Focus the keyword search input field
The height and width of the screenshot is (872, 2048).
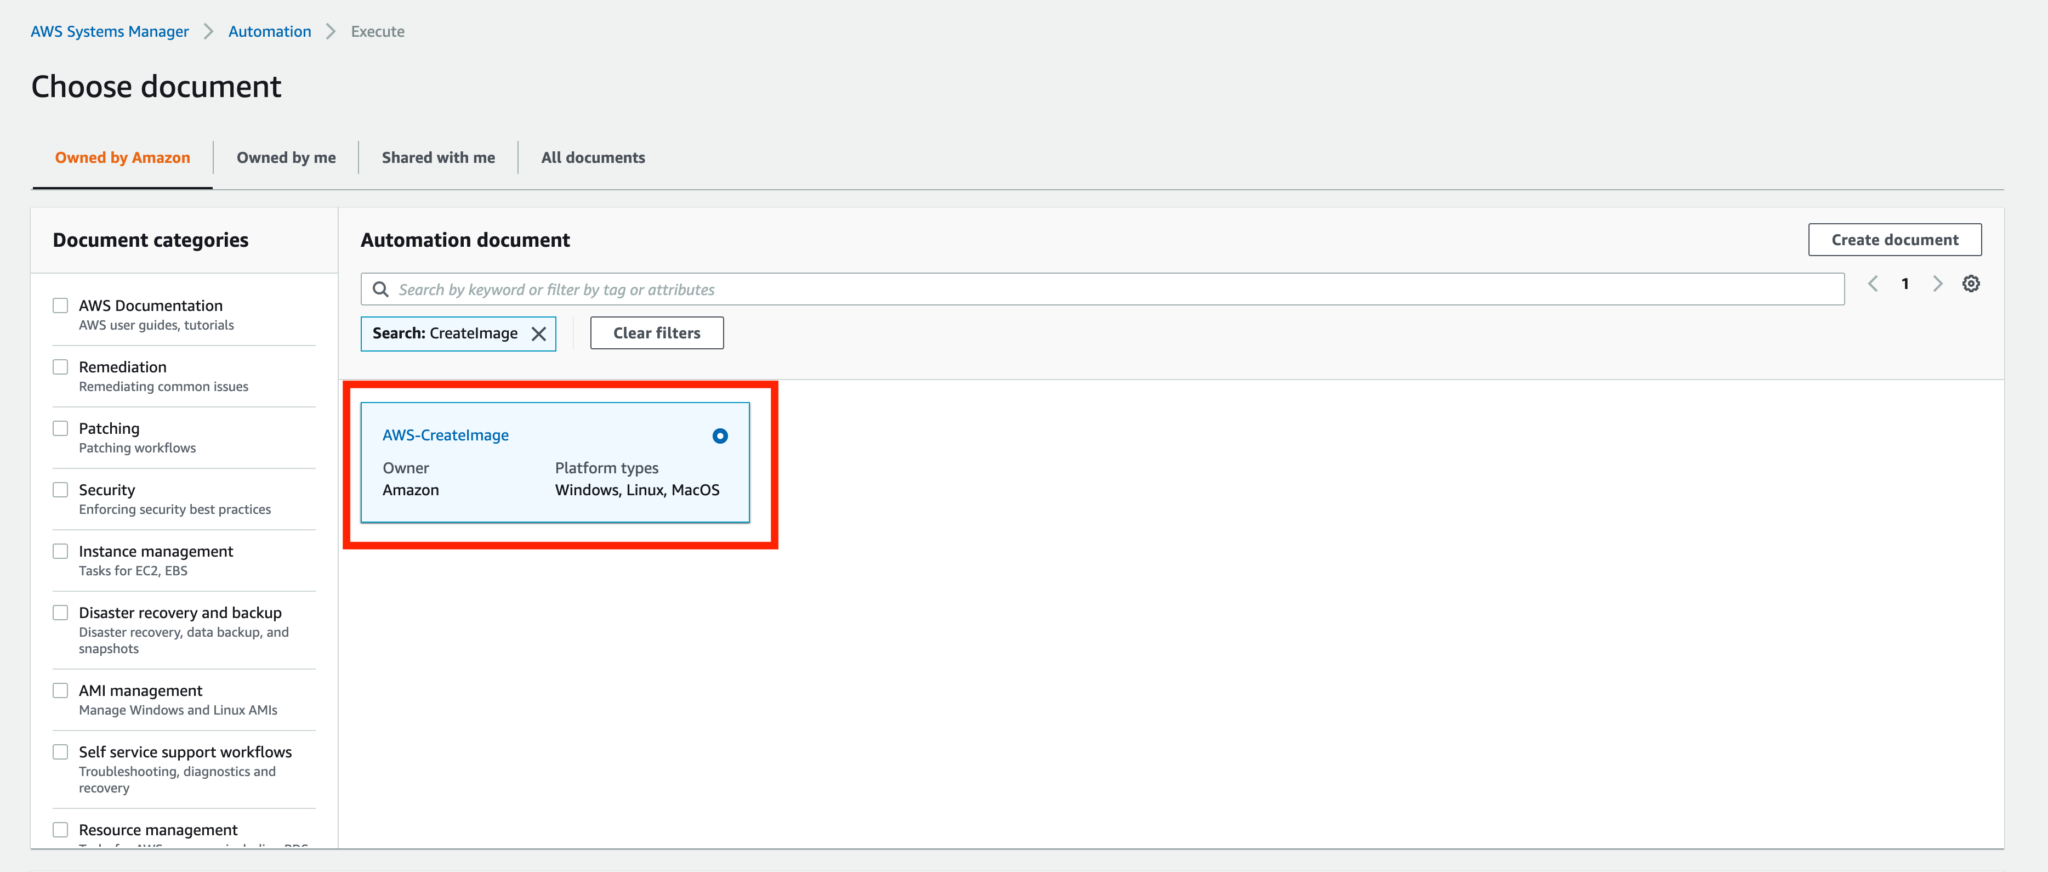click(x=1100, y=290)
